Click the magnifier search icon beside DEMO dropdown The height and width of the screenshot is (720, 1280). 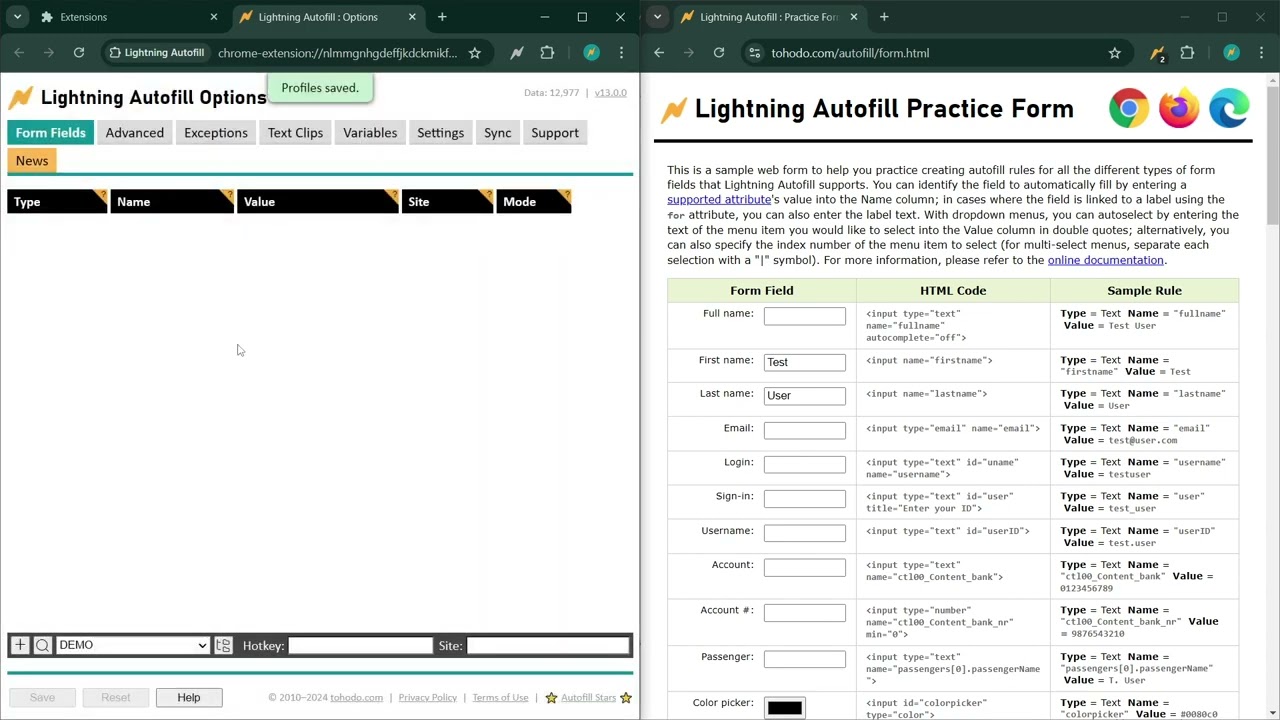point(42,645)
